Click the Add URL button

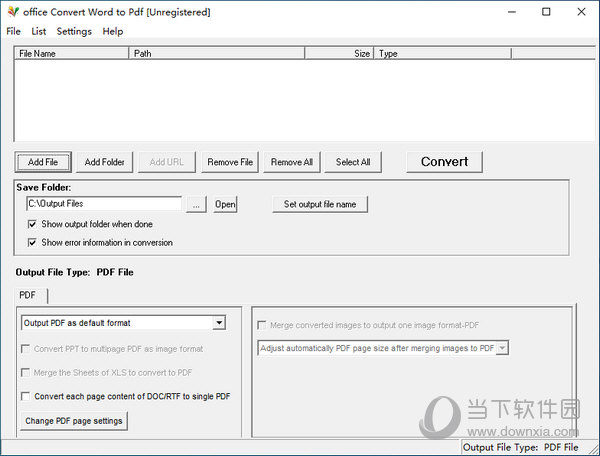(x=166, y=162)
